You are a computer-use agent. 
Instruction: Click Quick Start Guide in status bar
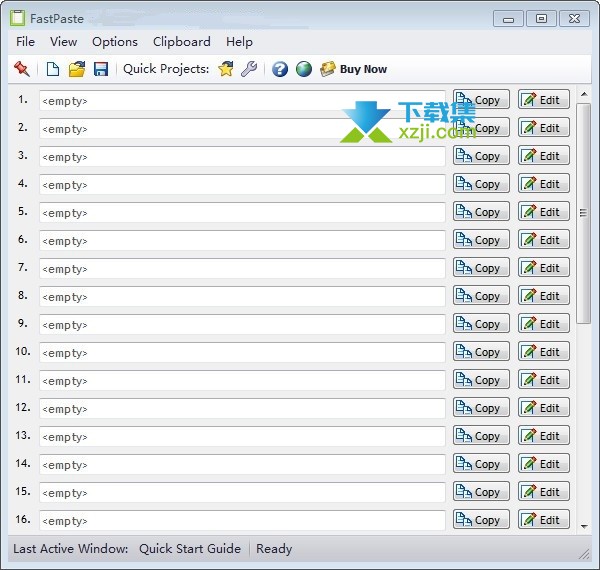[x=190, y=549]
